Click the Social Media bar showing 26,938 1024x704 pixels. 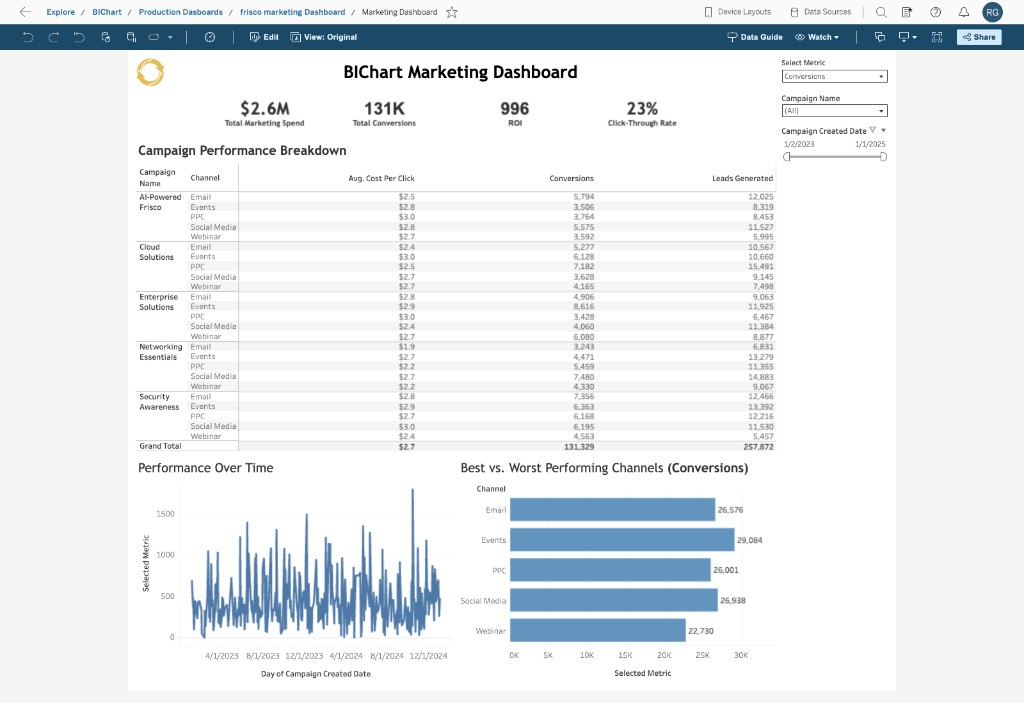tap(614, 600)
